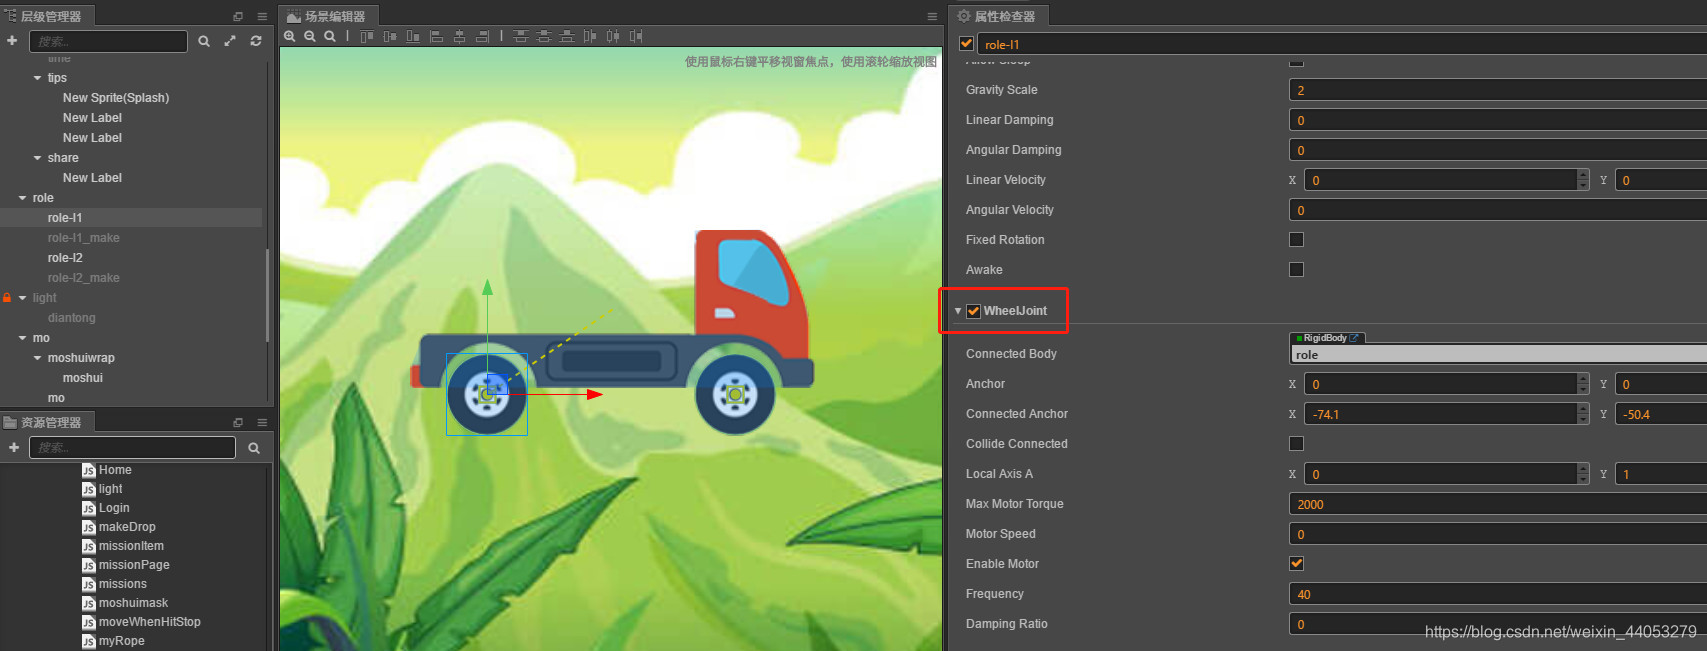Collapse the mo parent node
1707x651 pixels.
point(23,338)
